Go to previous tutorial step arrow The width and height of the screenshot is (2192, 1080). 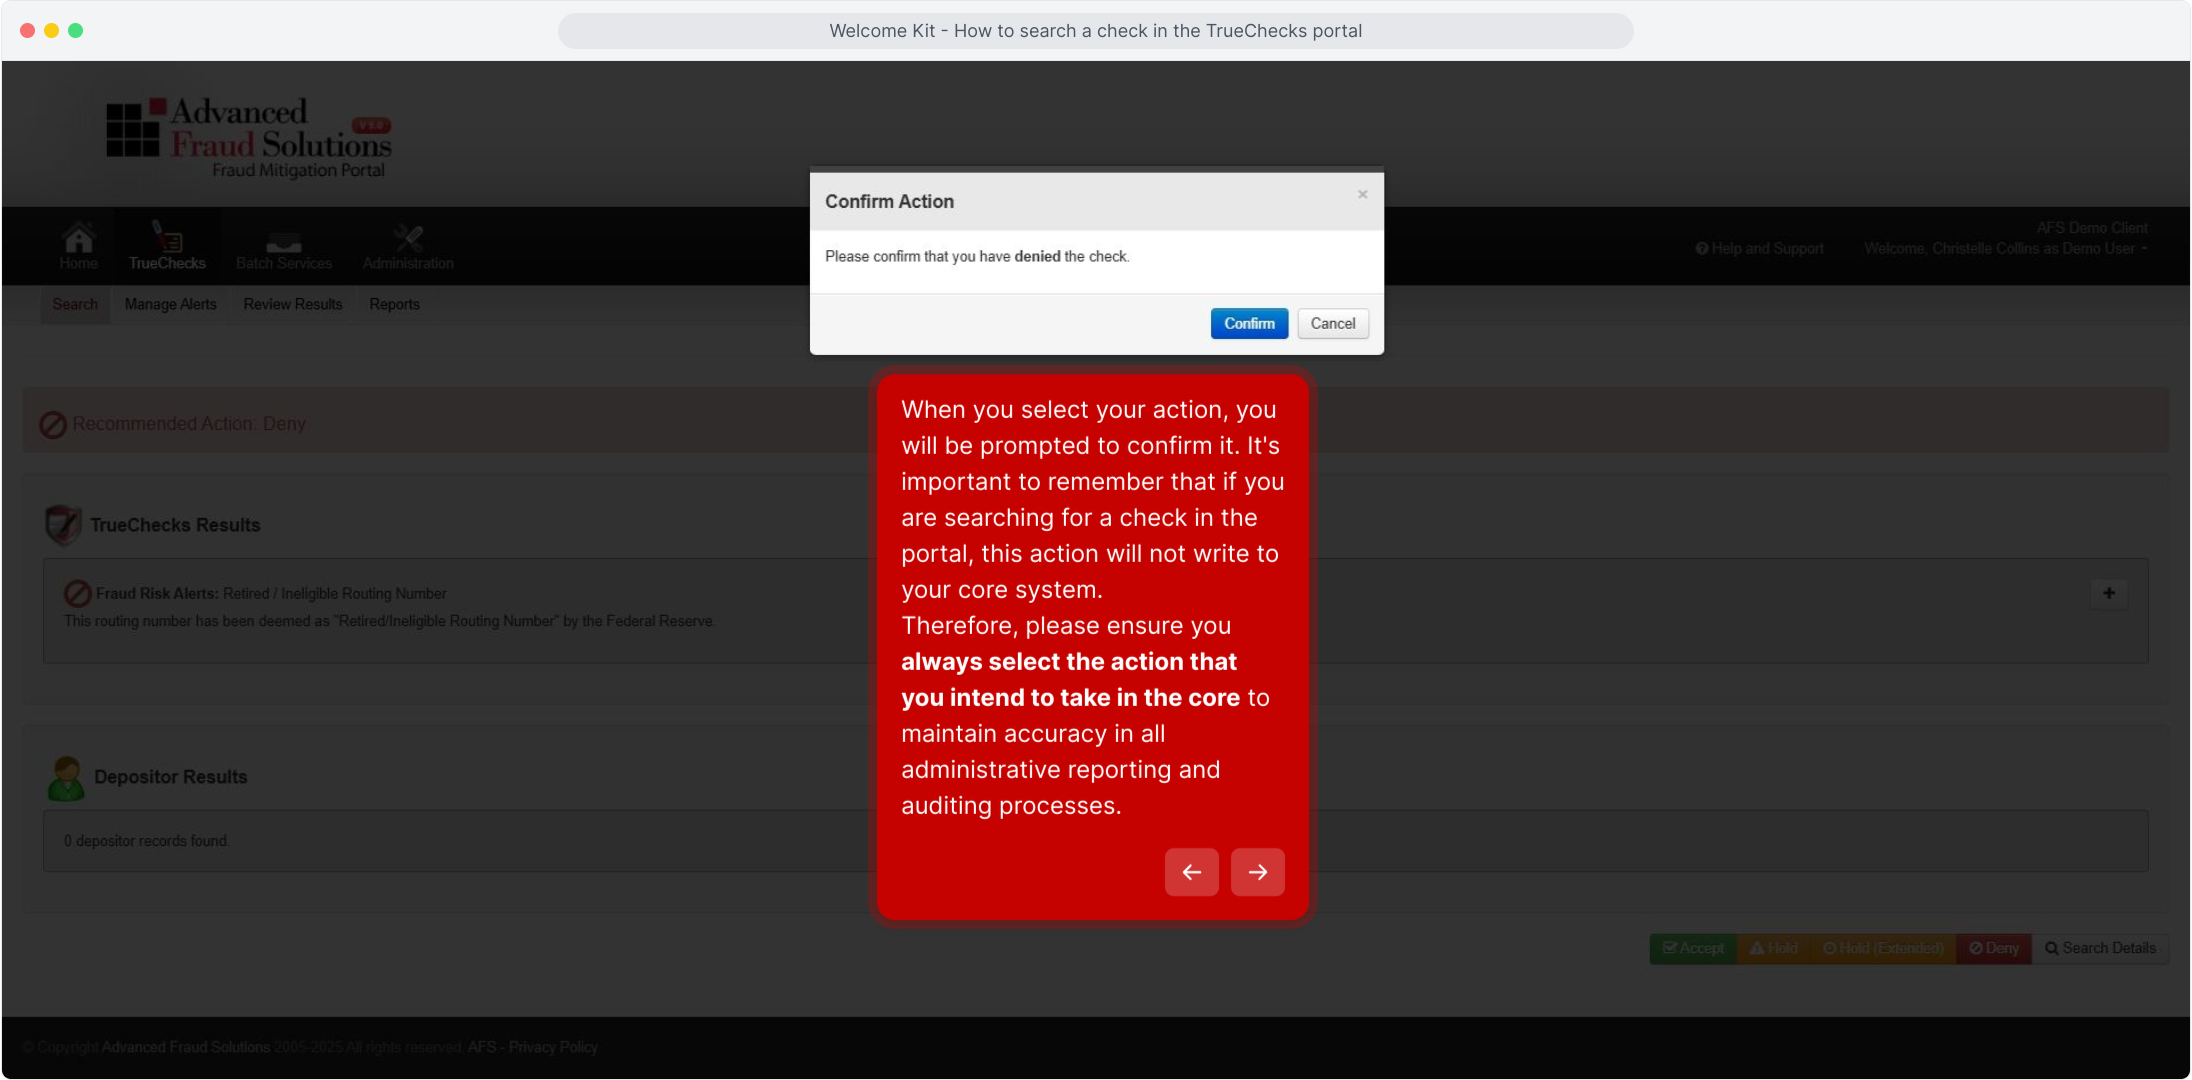1191,872
